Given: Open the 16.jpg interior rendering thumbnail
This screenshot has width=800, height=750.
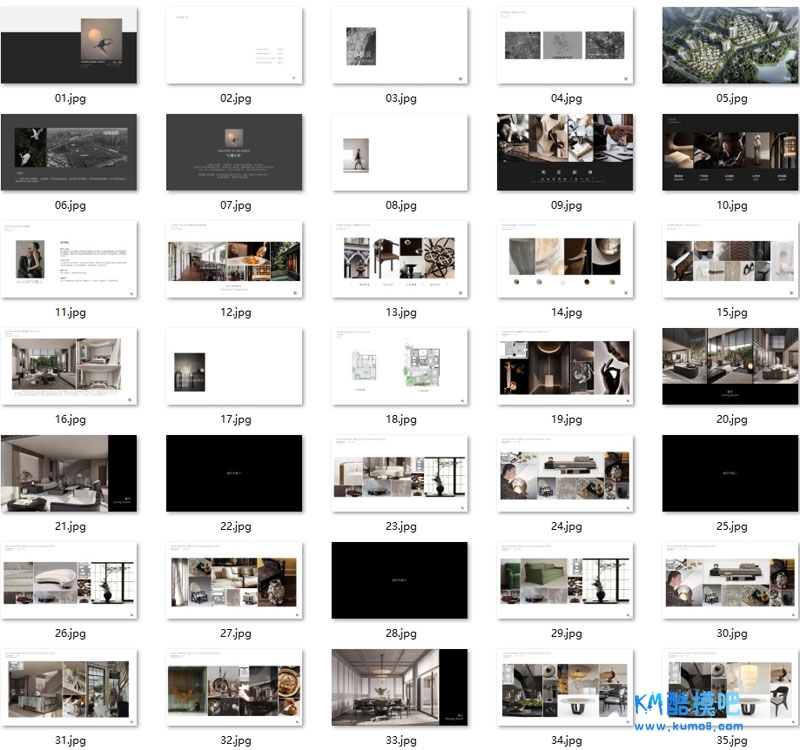Looking at the screenshot, I should [69, 366].
